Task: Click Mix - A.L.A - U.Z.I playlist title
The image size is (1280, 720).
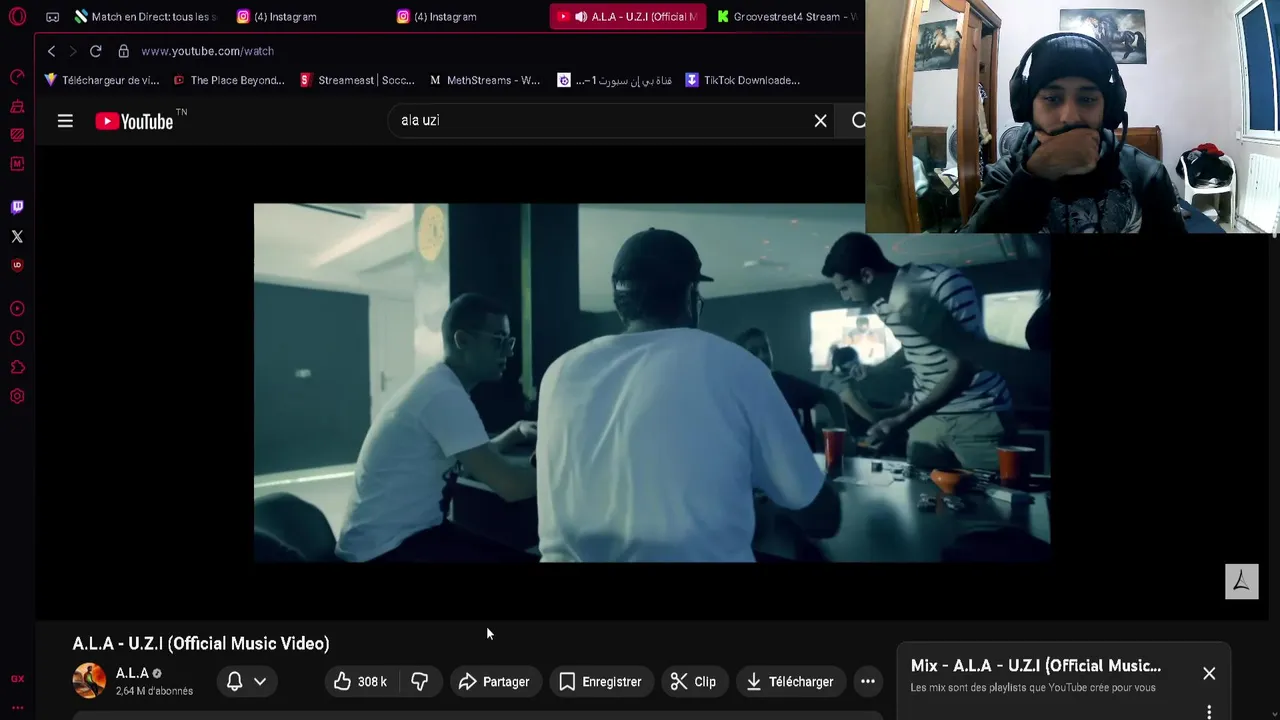Action: point(1036,665)
